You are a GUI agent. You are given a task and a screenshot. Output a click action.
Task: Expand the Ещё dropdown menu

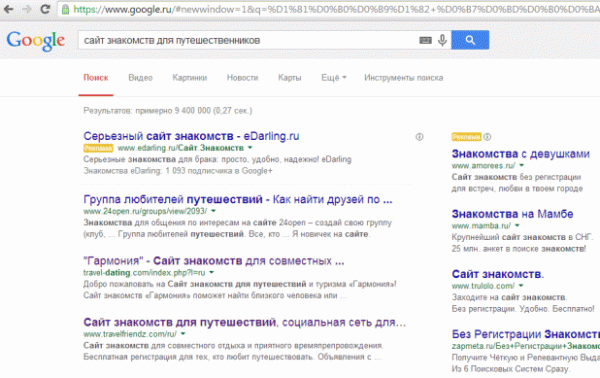click(x=334, y=78)
